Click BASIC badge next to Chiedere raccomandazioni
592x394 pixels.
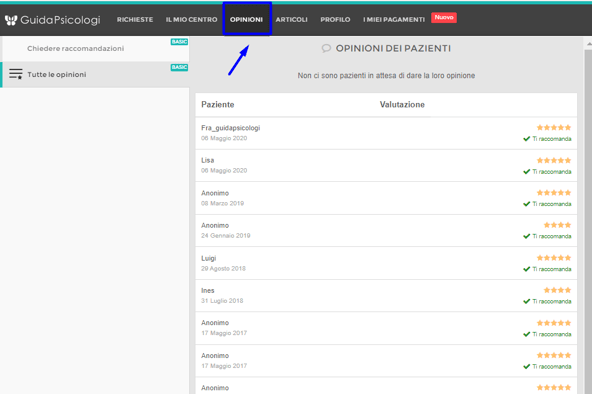click(x=179, y=42)
